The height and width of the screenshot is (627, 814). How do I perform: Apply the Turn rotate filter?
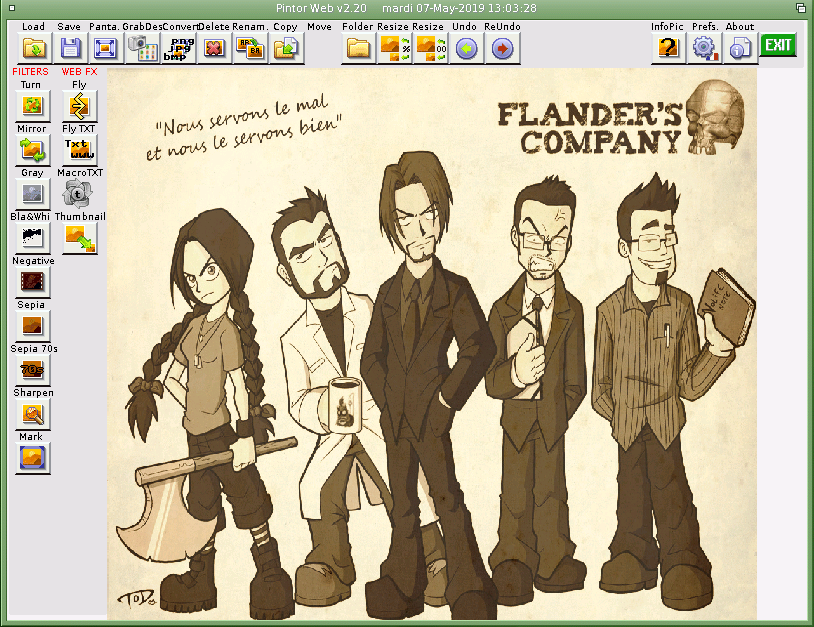point(32,106)
